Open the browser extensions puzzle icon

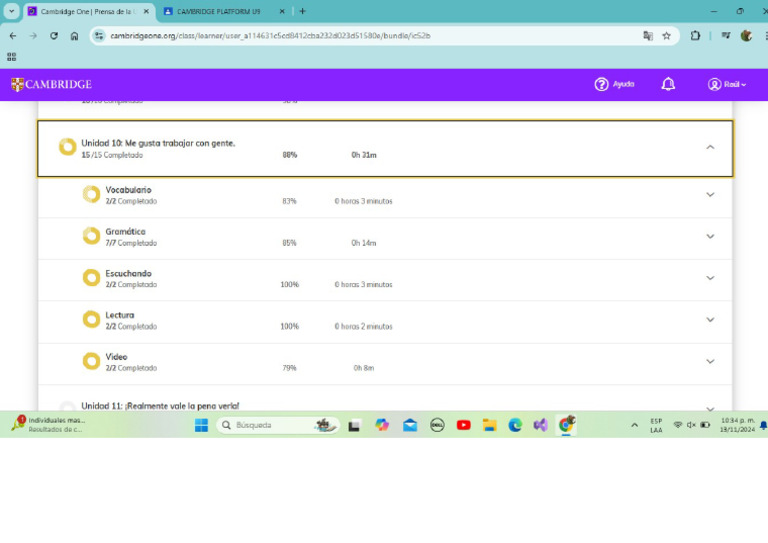pos(695,35)
